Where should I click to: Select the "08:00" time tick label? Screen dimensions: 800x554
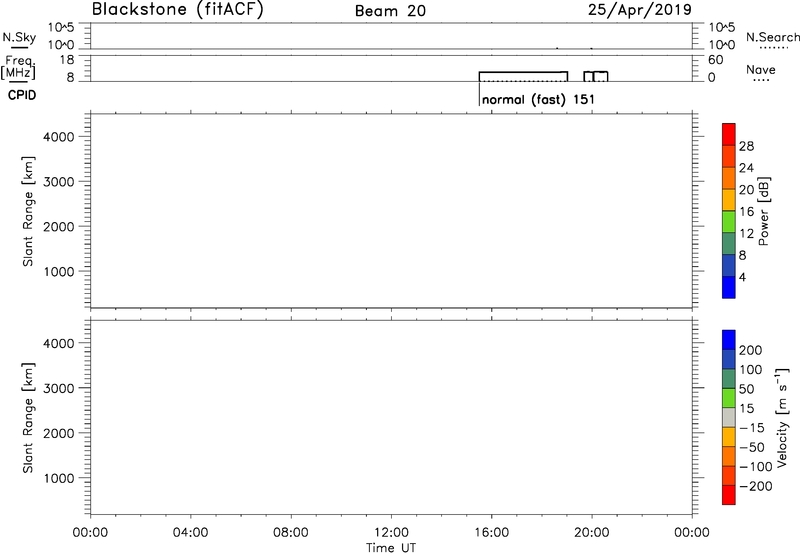pyautogui.click(x=290, y=533)
